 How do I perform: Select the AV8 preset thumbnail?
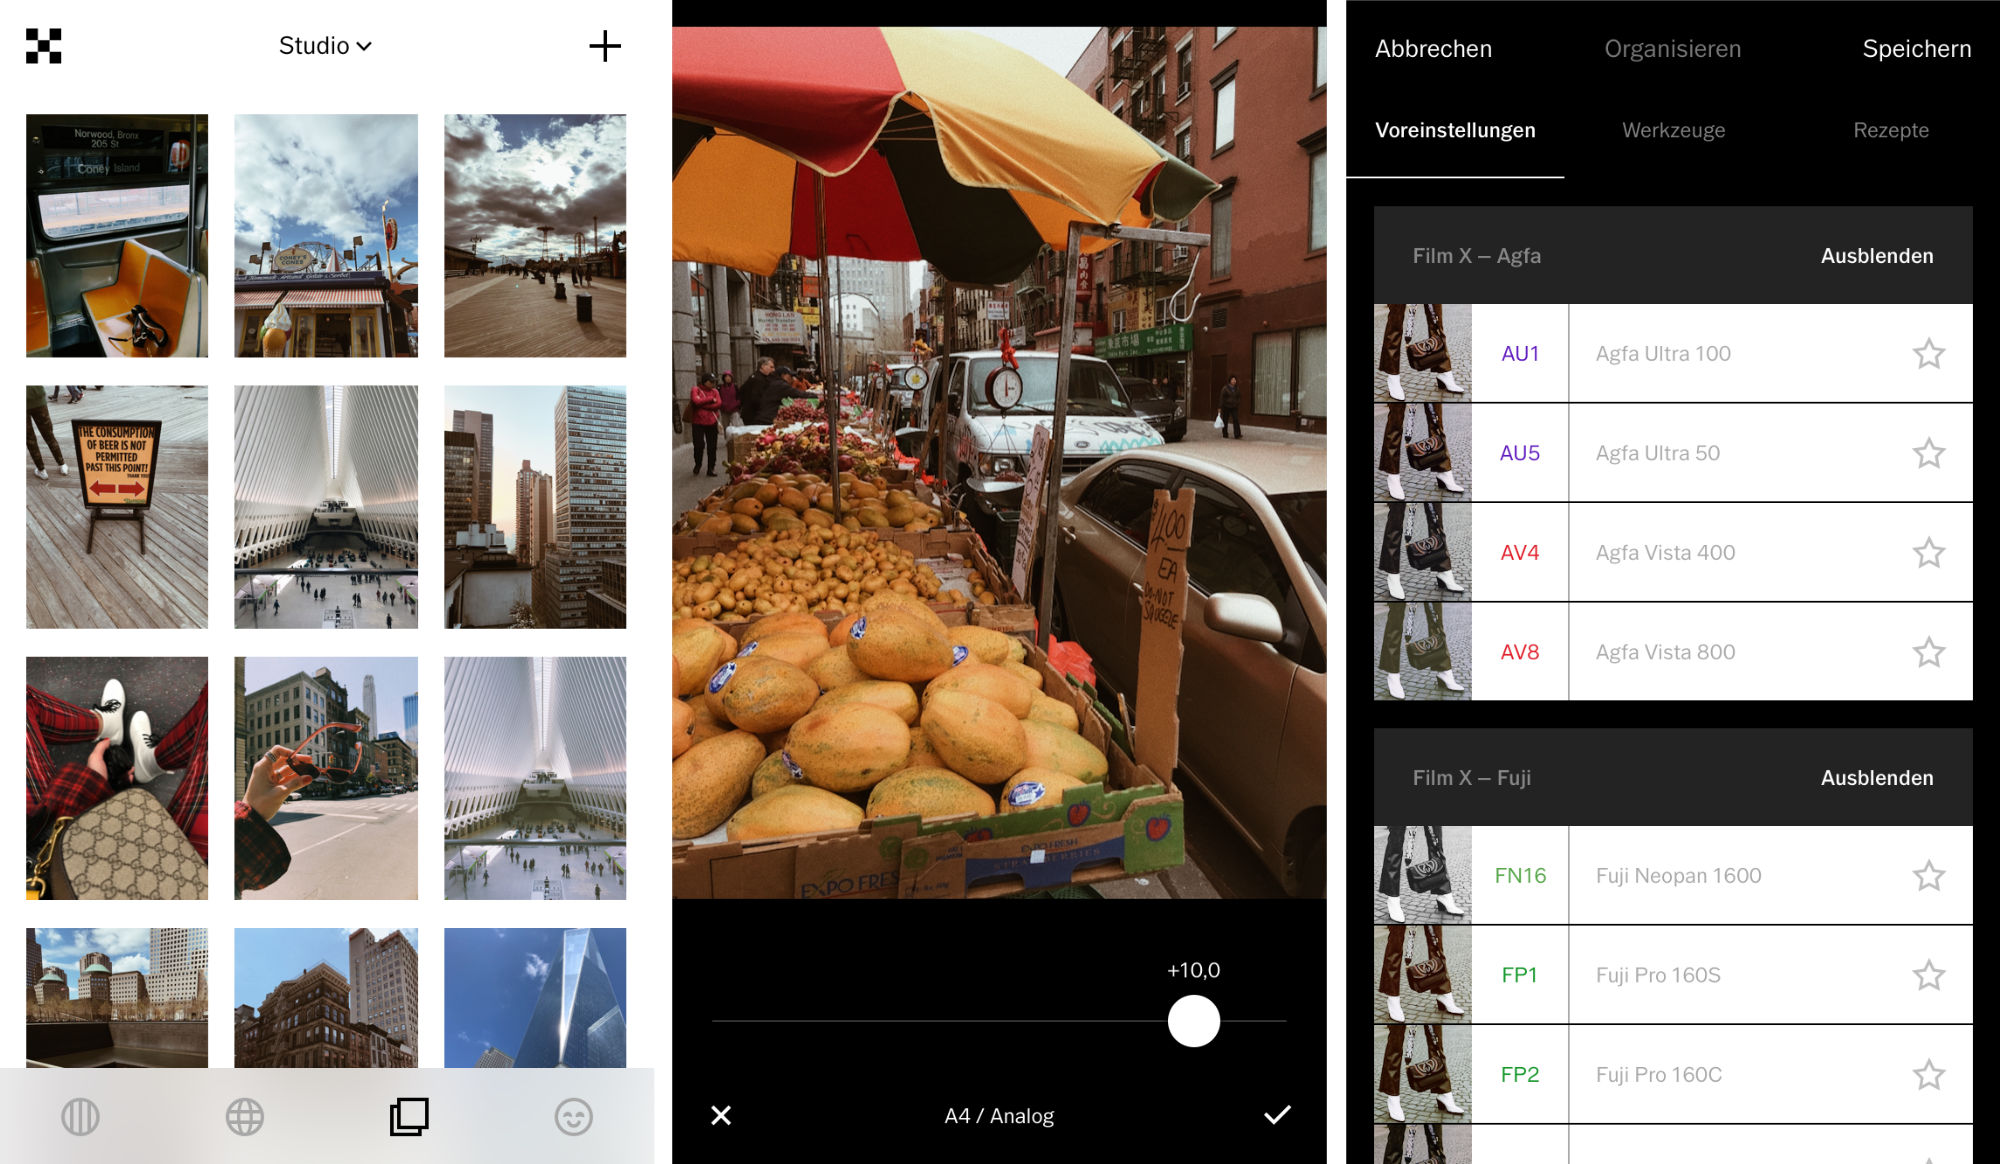1422,652
